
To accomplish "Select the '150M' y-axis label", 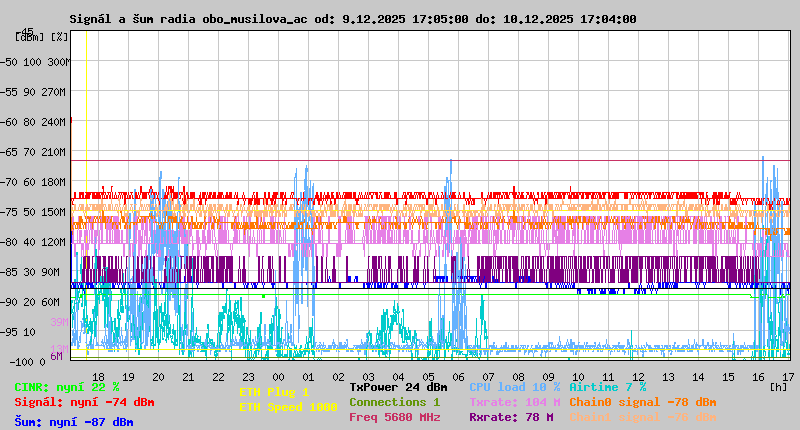I will pyautogui.click(x=53, y=212).
